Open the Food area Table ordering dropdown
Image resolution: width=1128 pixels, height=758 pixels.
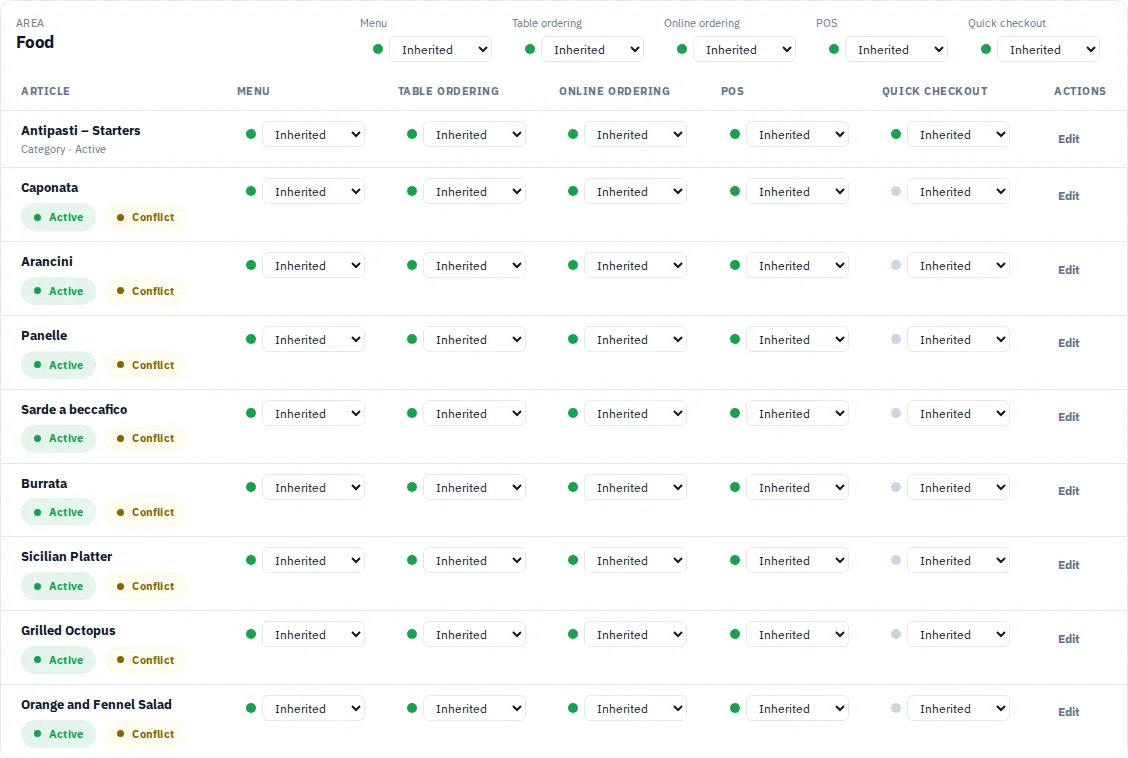tap(592, 50)
